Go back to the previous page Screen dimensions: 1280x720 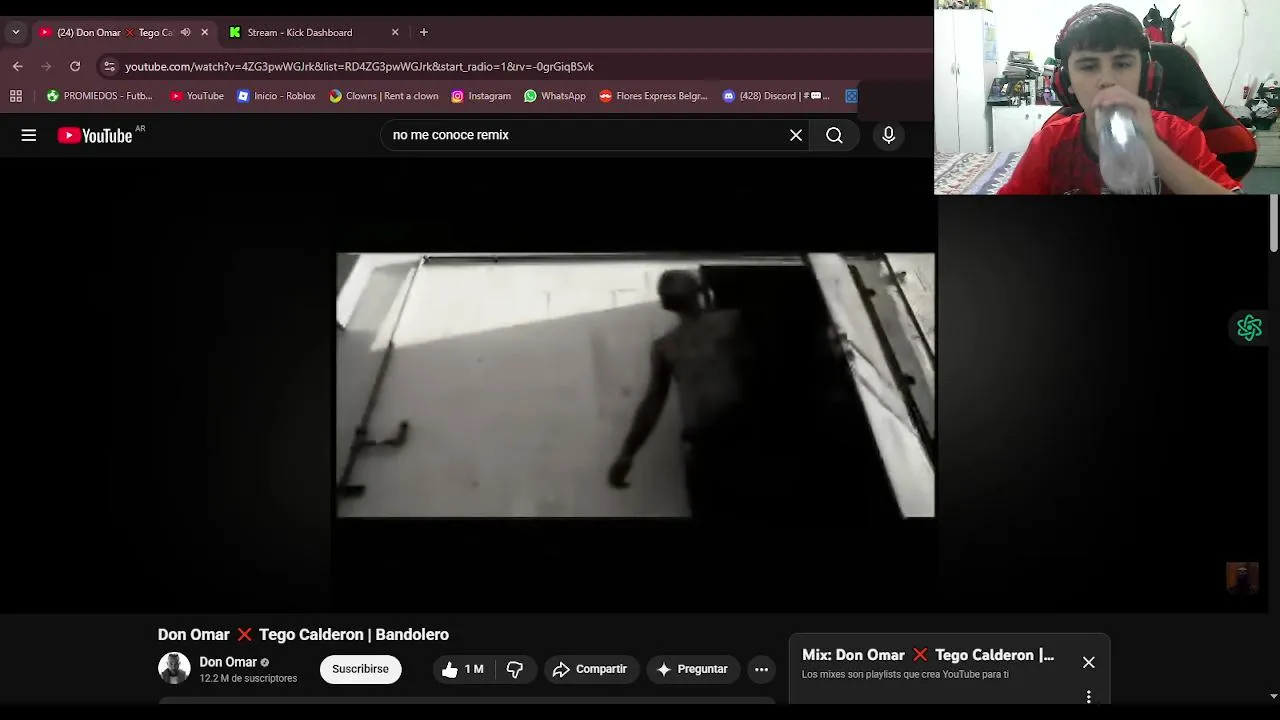point(18,66)
